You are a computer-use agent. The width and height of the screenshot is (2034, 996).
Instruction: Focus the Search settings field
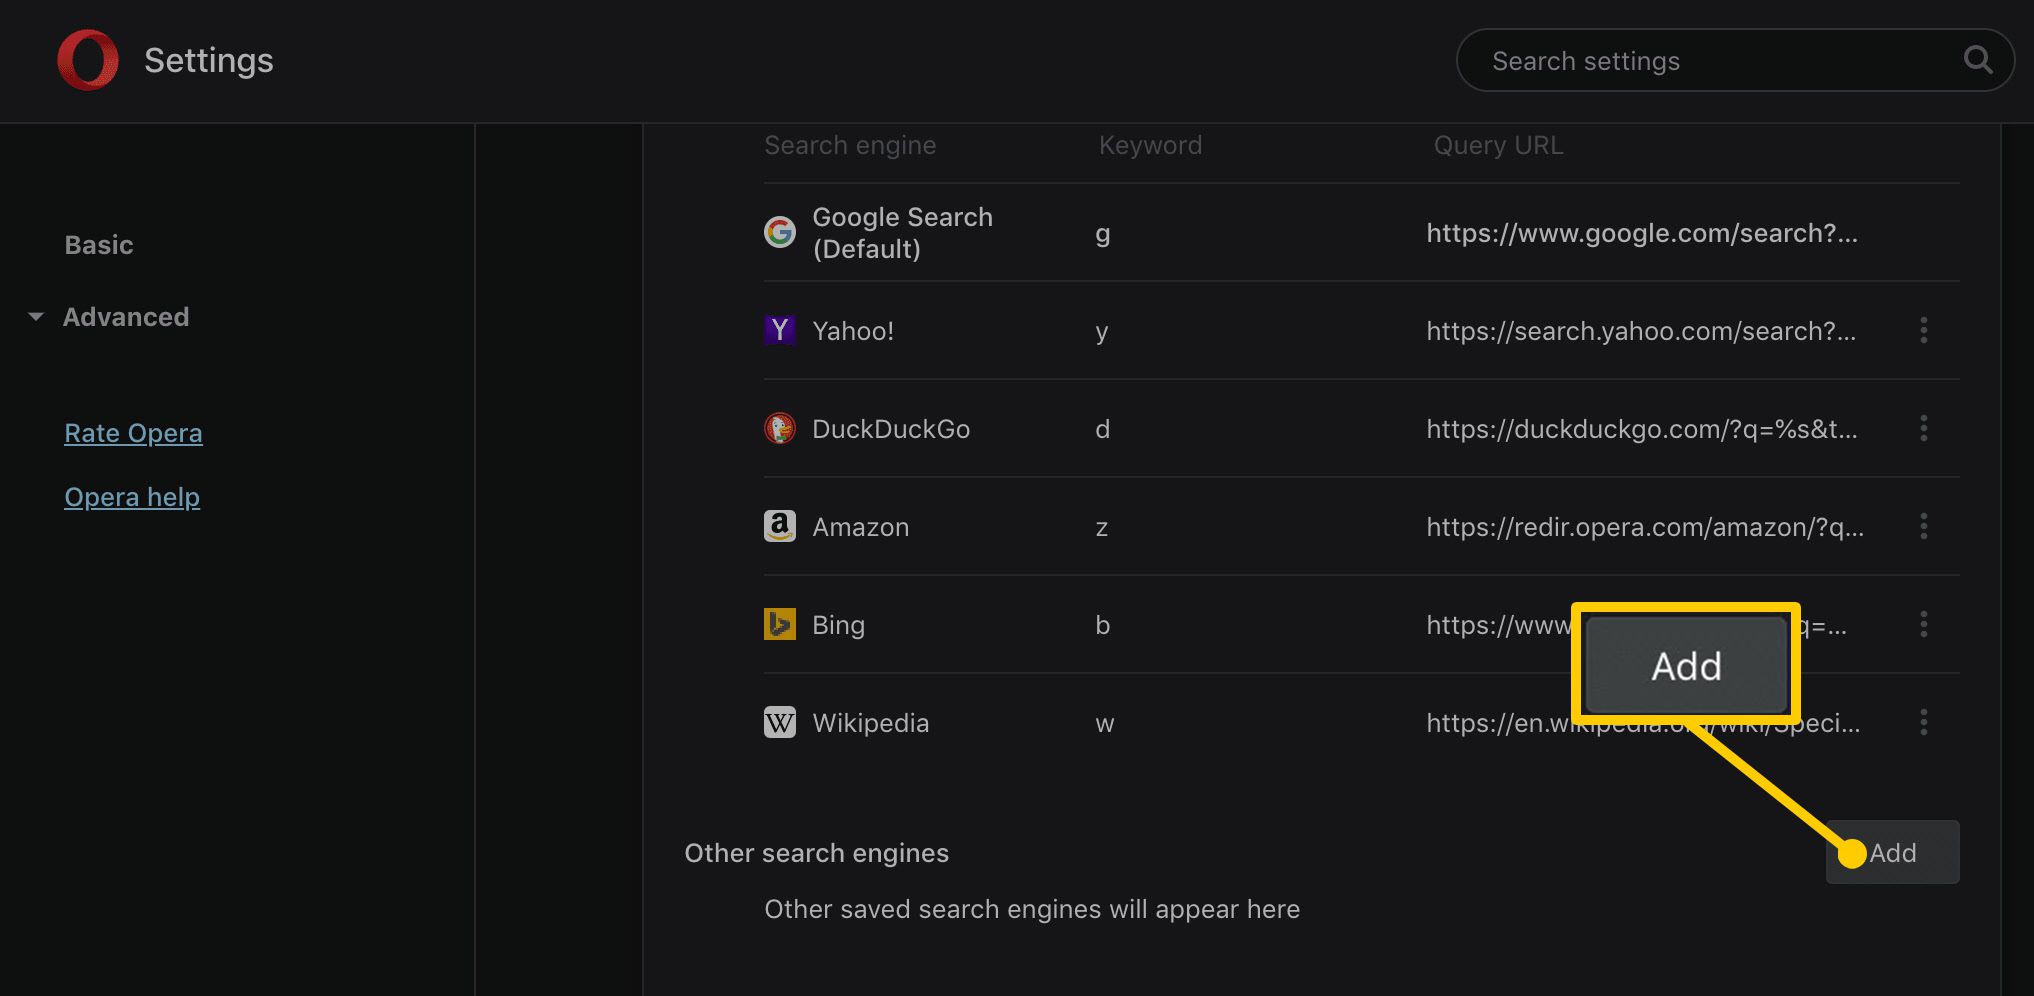(1735, 60)
